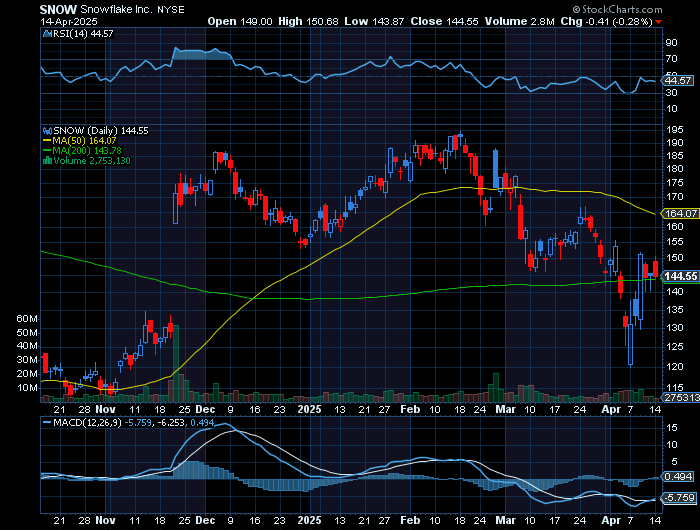Click the RSI(14) indicator label
Image resolution: width=700 pixels, height=530 pixels.
click(x=70, y=34)
